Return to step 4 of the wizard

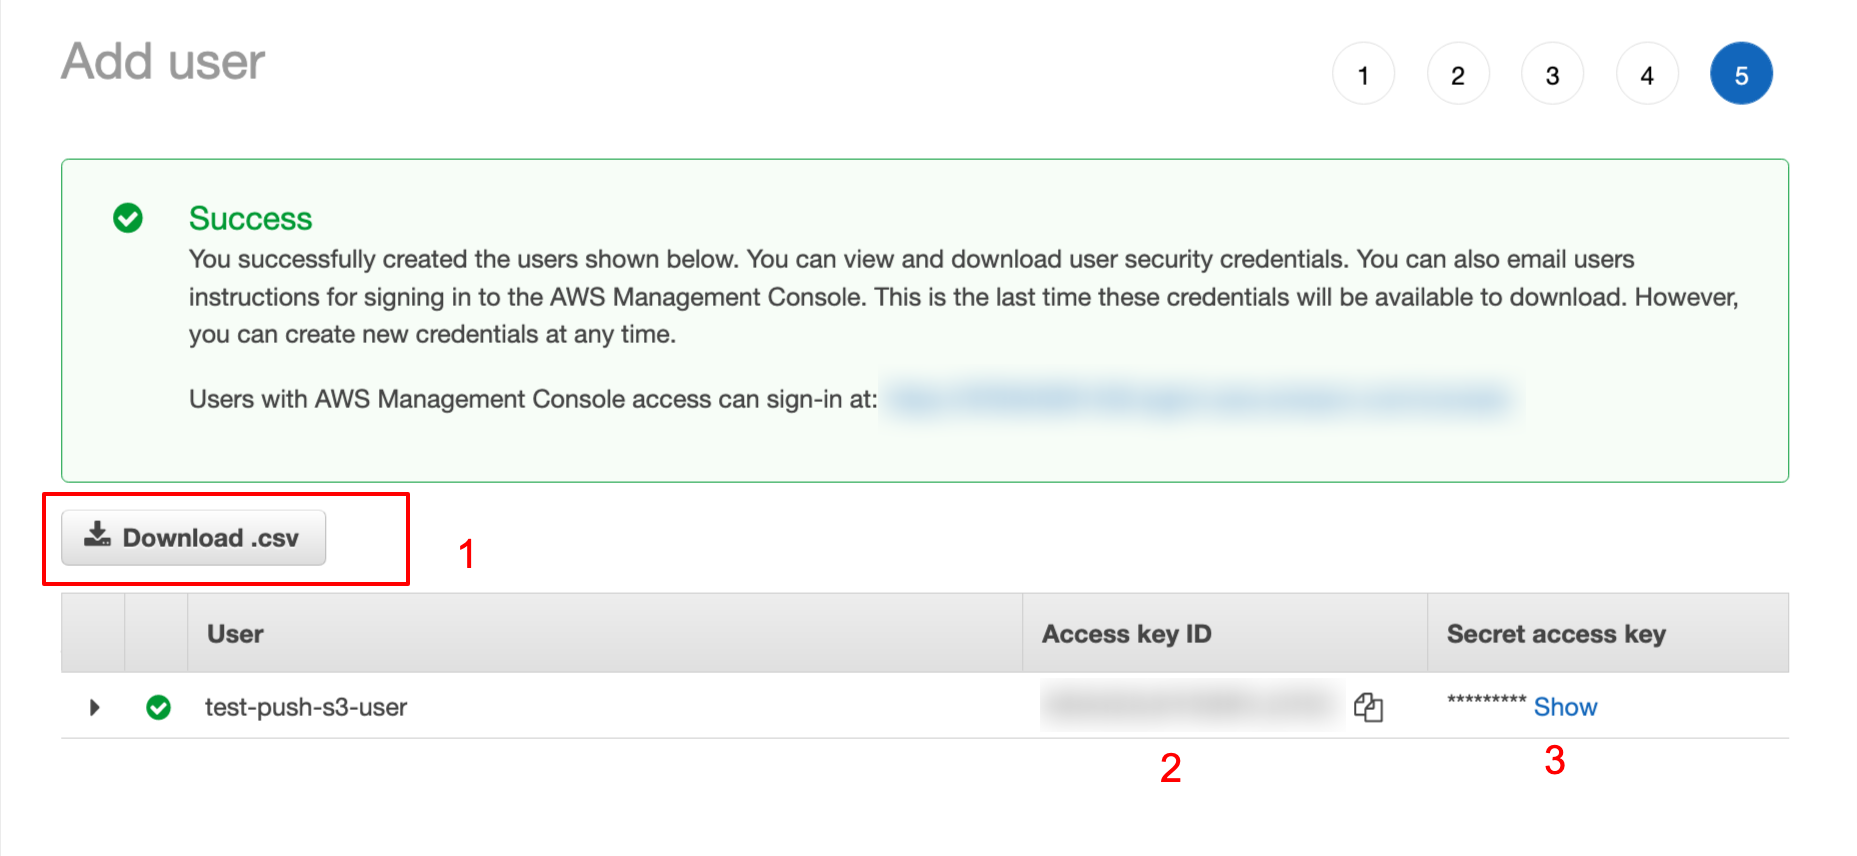pos(1647,74)
